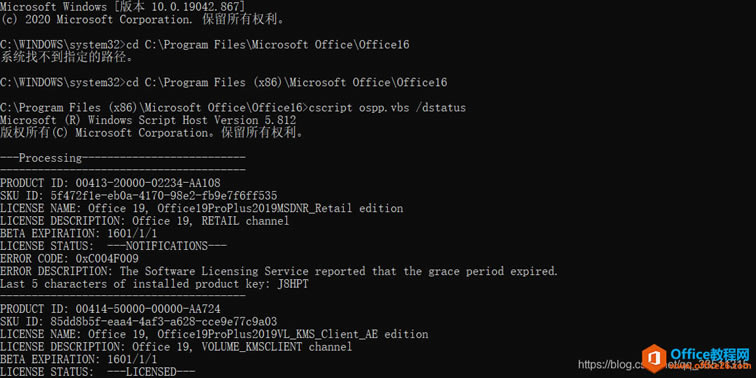The height and width of the screenshot is (378, 756).
Task: Click the cd Program Files (x86) command line
Action: click(224, 82)
